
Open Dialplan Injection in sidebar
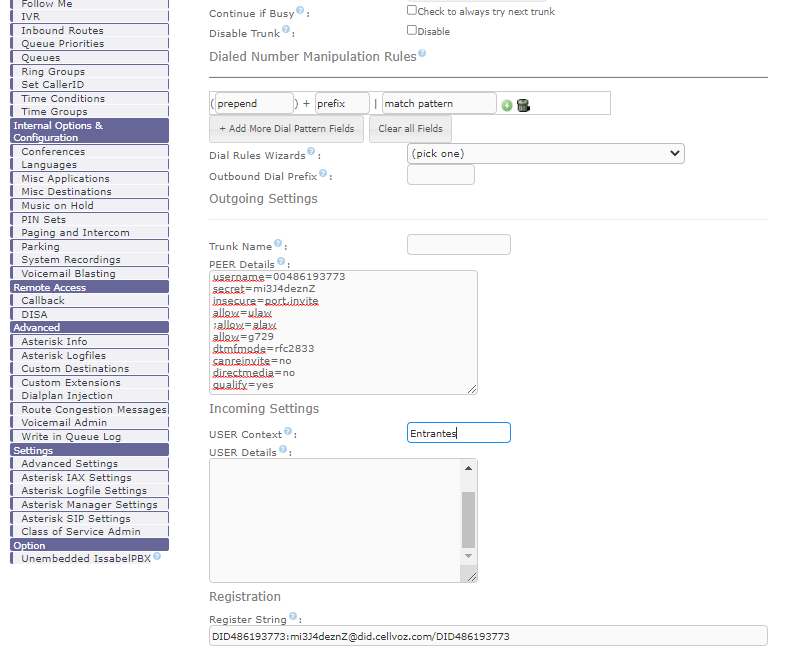pos(67,395)
